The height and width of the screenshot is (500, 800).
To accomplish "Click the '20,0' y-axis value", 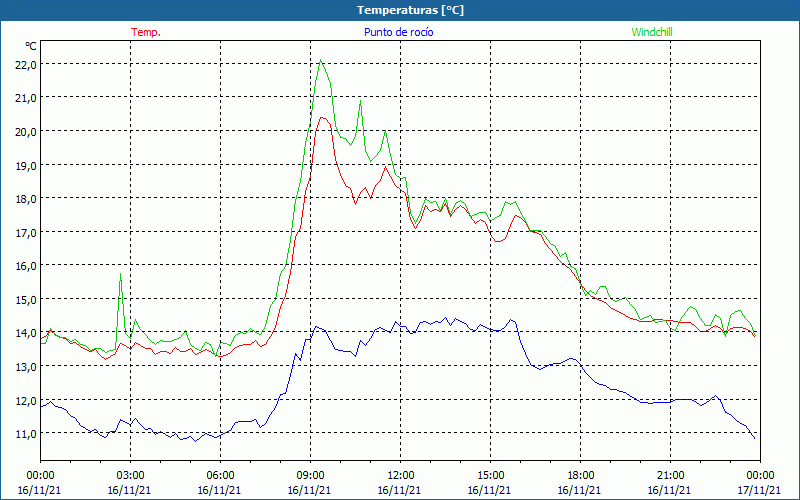I will [x=26, y=132].
